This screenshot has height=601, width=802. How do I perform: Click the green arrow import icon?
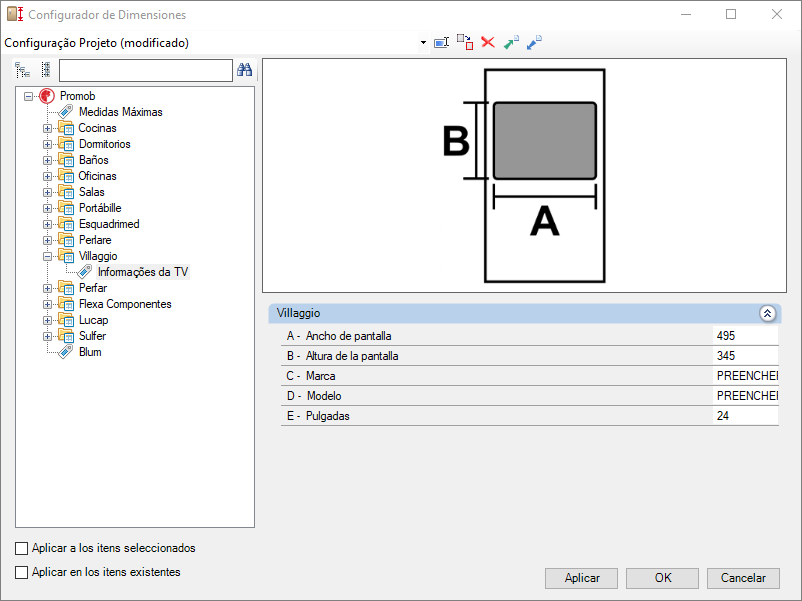coord(511,43)
